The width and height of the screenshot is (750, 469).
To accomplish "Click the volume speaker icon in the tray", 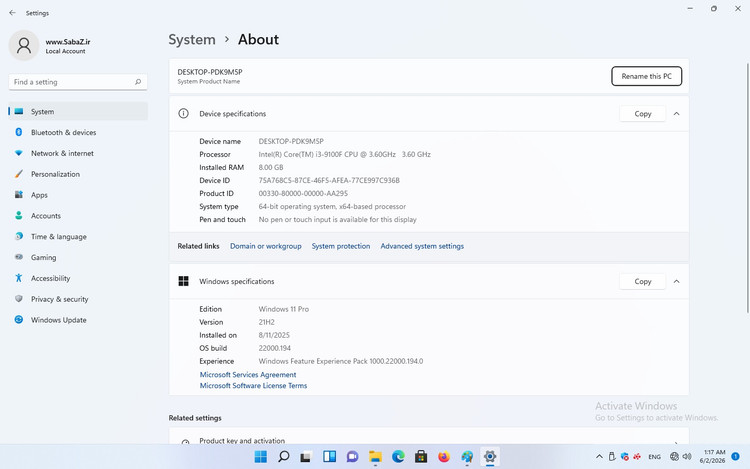I will [x=687, y=457].
